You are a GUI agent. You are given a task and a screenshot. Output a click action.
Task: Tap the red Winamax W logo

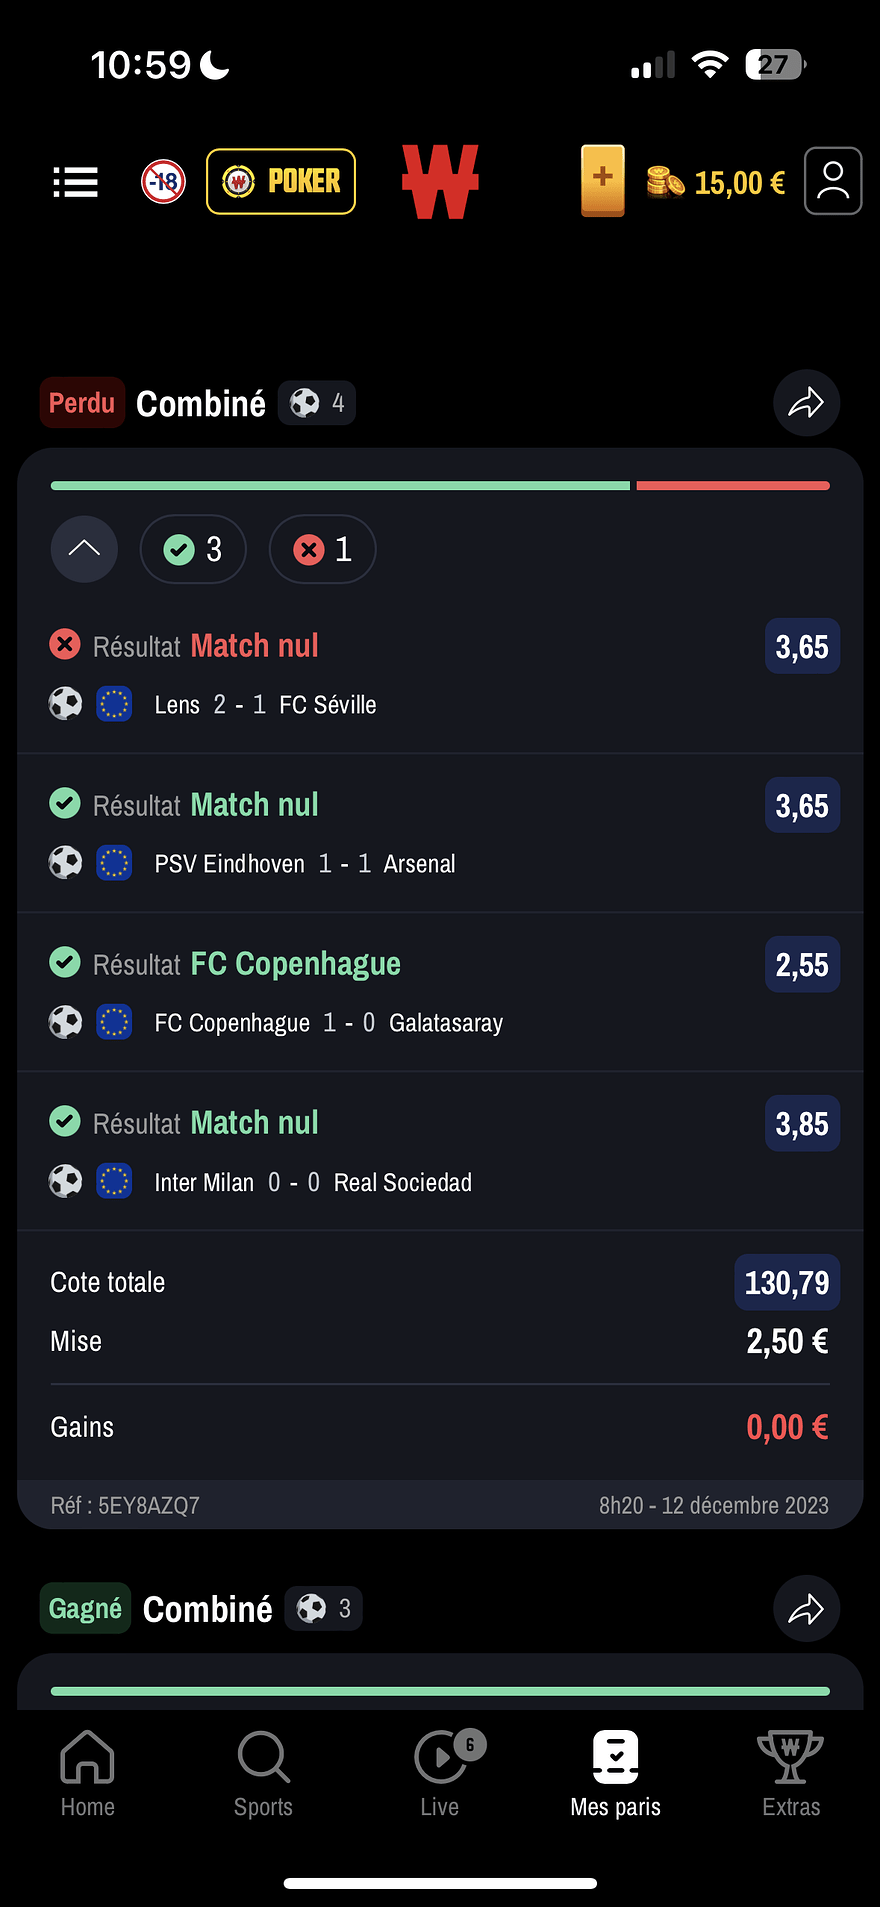coord(440,181)
